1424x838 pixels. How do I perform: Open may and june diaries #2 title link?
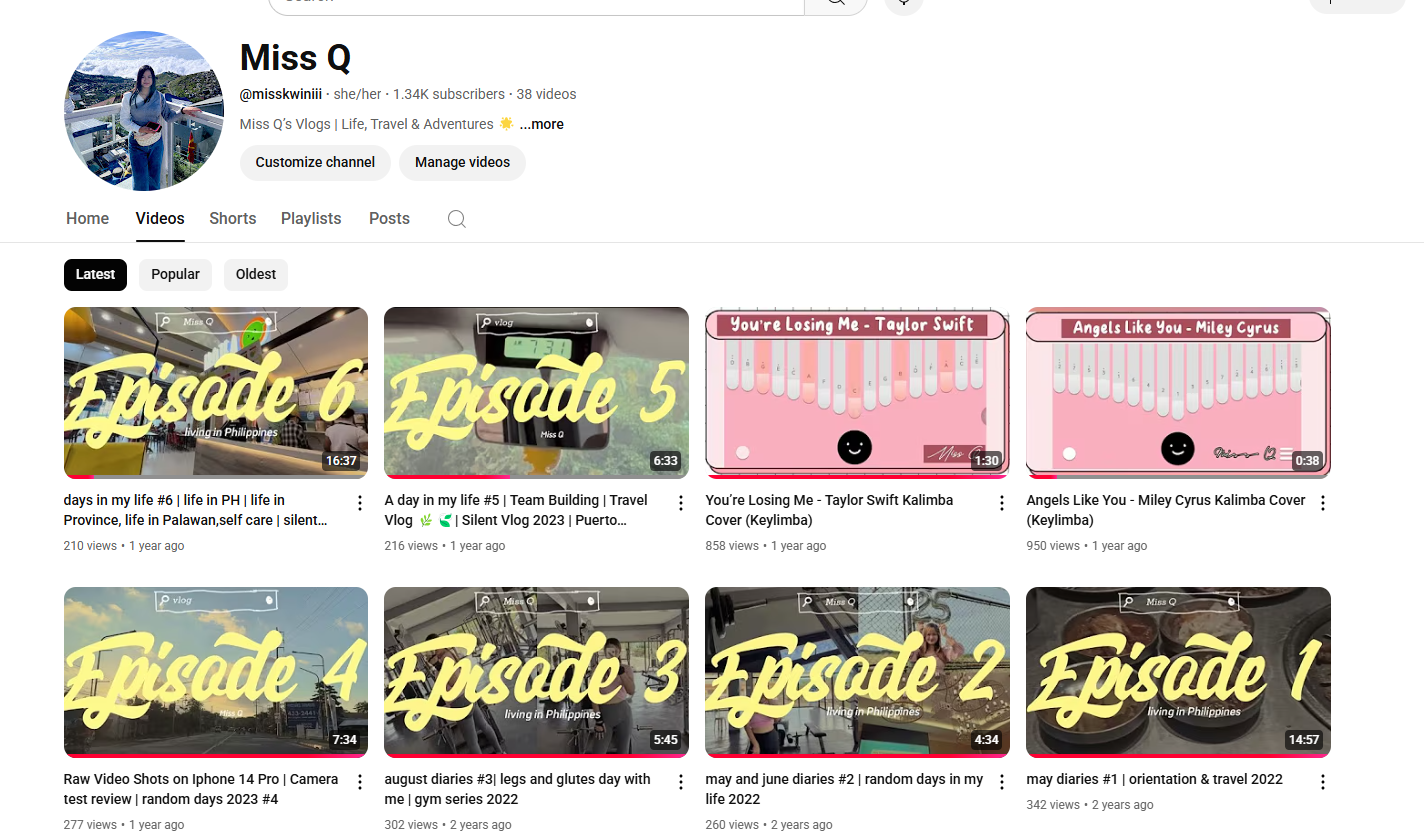coord(844,789)
